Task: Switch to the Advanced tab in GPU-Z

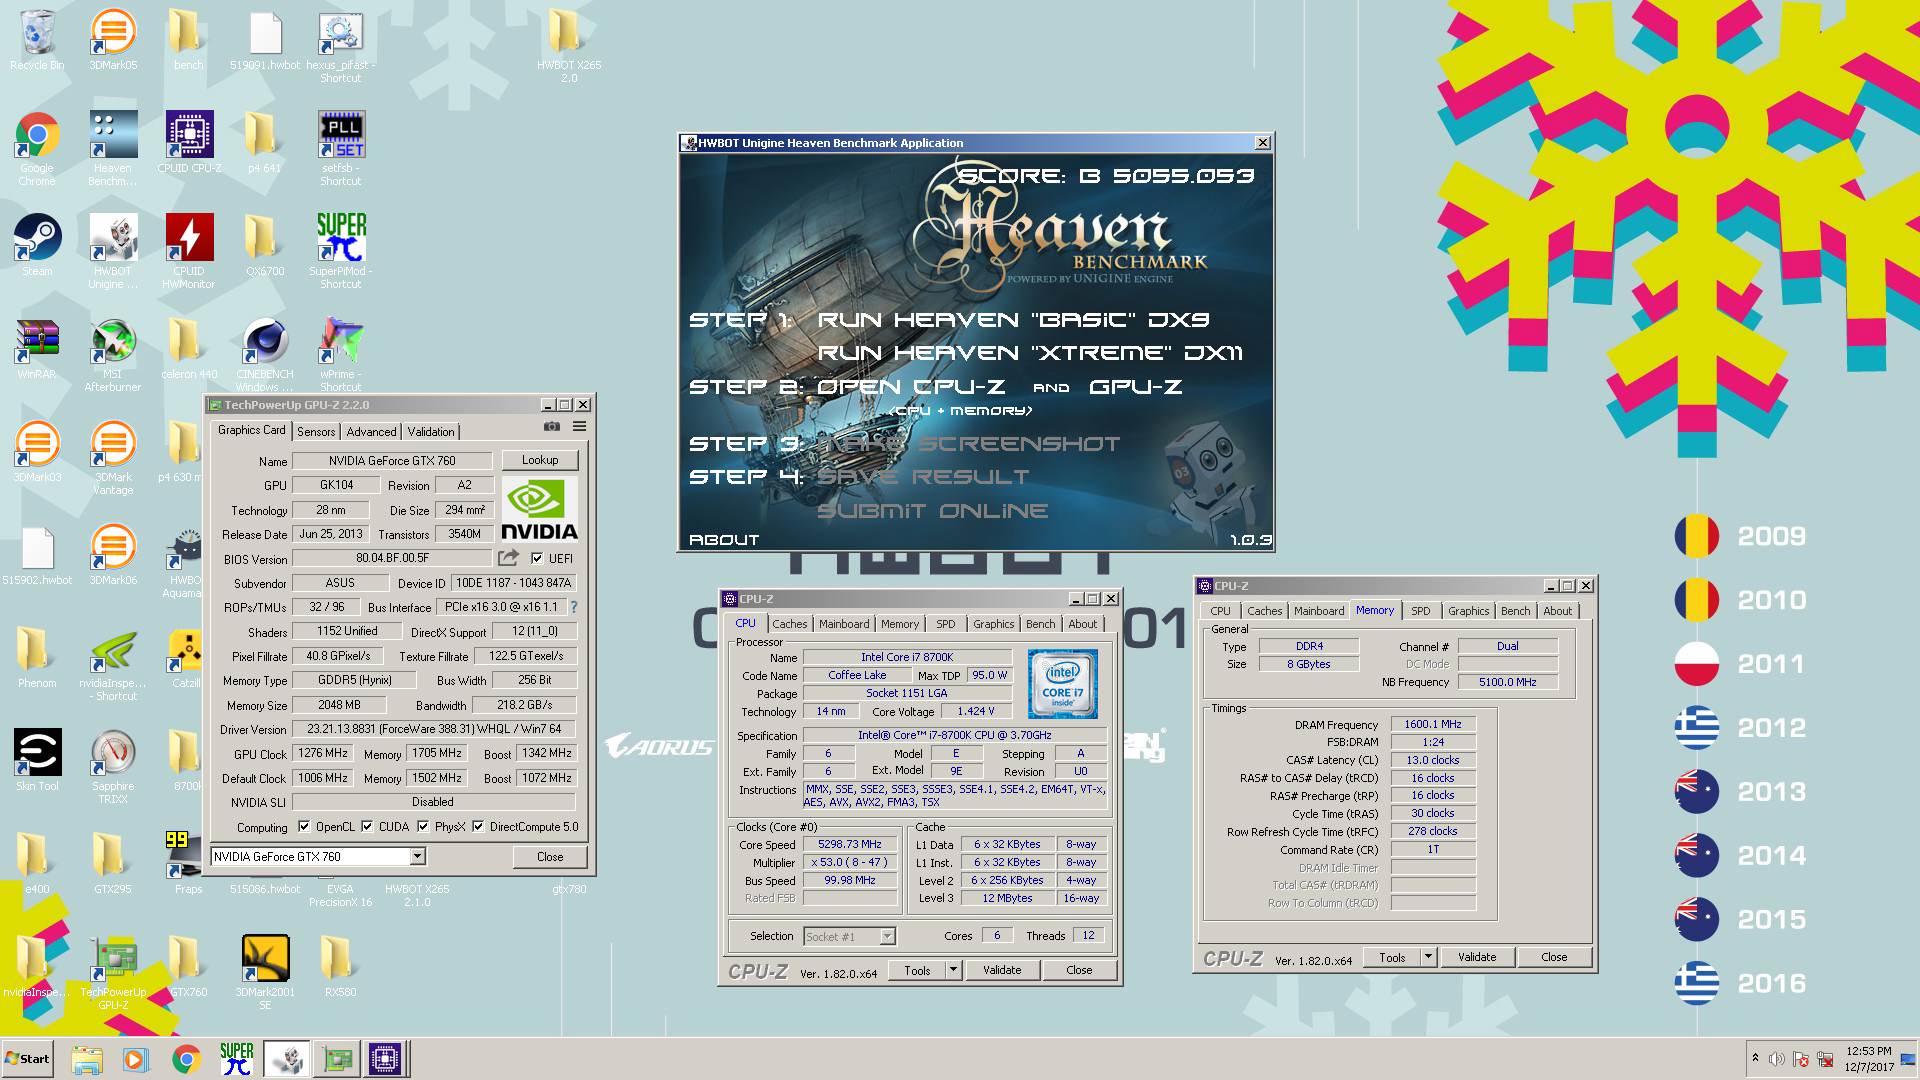Action: 371,432
